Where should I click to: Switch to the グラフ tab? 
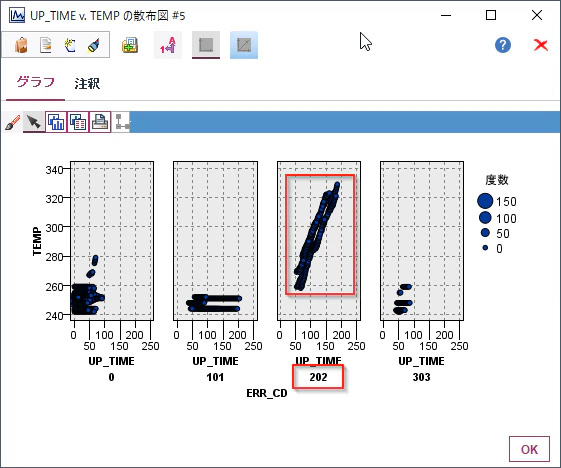pos(35,83)
